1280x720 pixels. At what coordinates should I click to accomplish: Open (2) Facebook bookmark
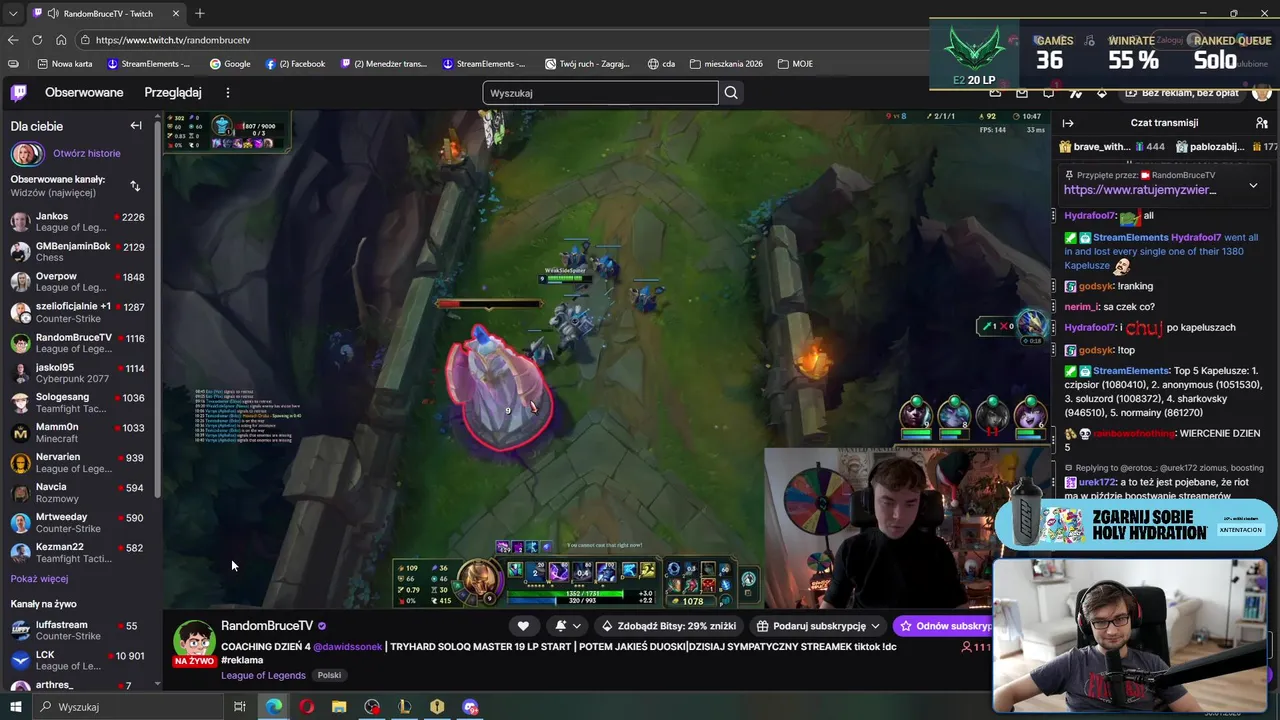(295, 64)
